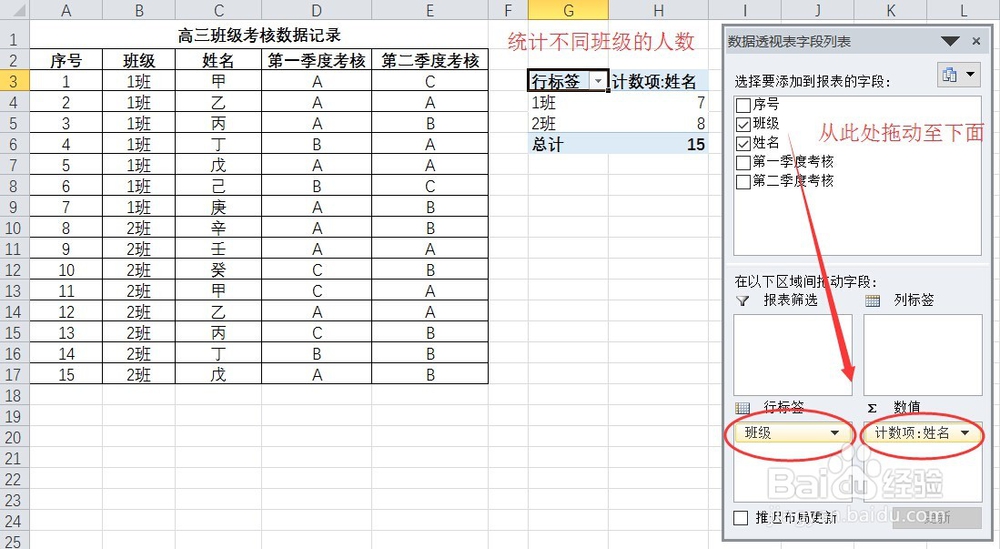
Task: Open the field list layout options icon
Action: coord(950,75)
